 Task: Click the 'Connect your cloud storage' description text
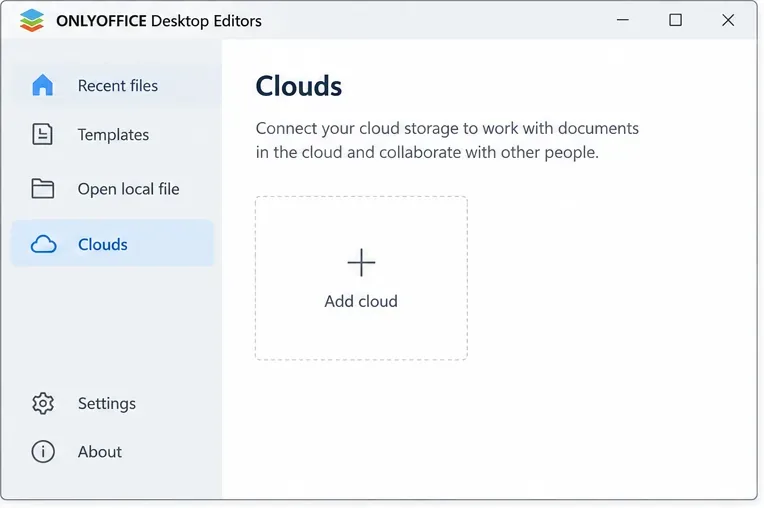coord(447,140)
